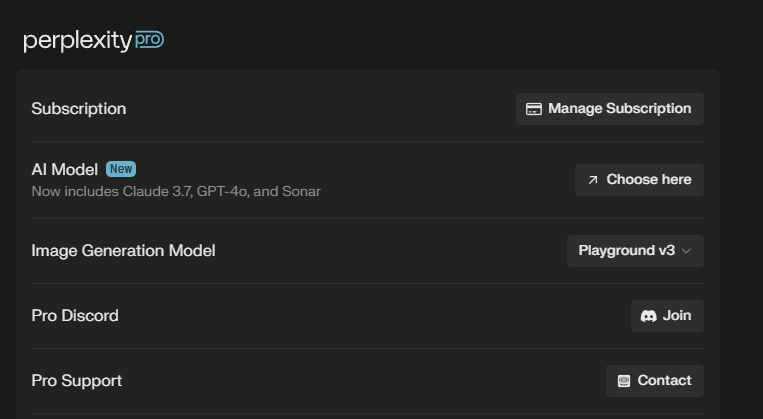
Task: Open Manage Subscription
Action: click(x=610, y=109)
